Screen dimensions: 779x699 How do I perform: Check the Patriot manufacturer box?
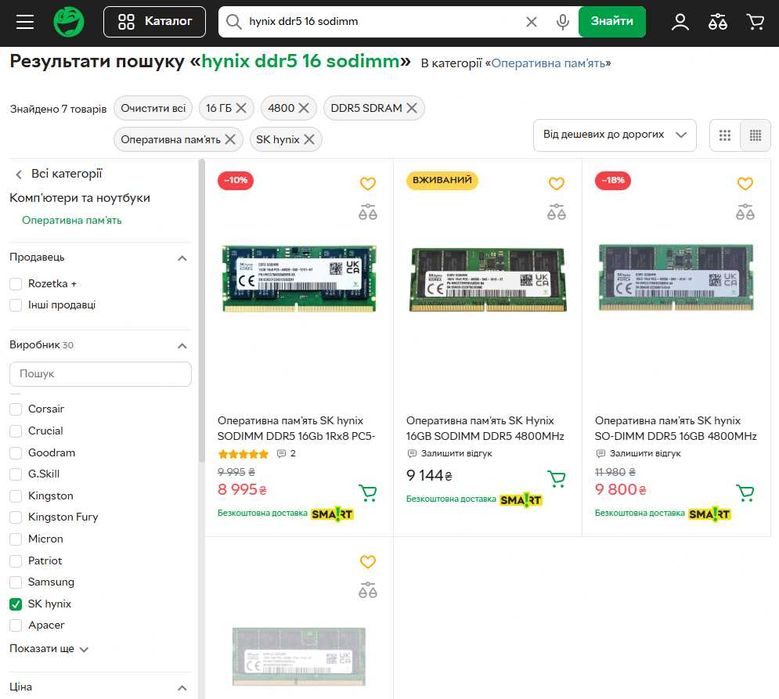tap(16, 561)
